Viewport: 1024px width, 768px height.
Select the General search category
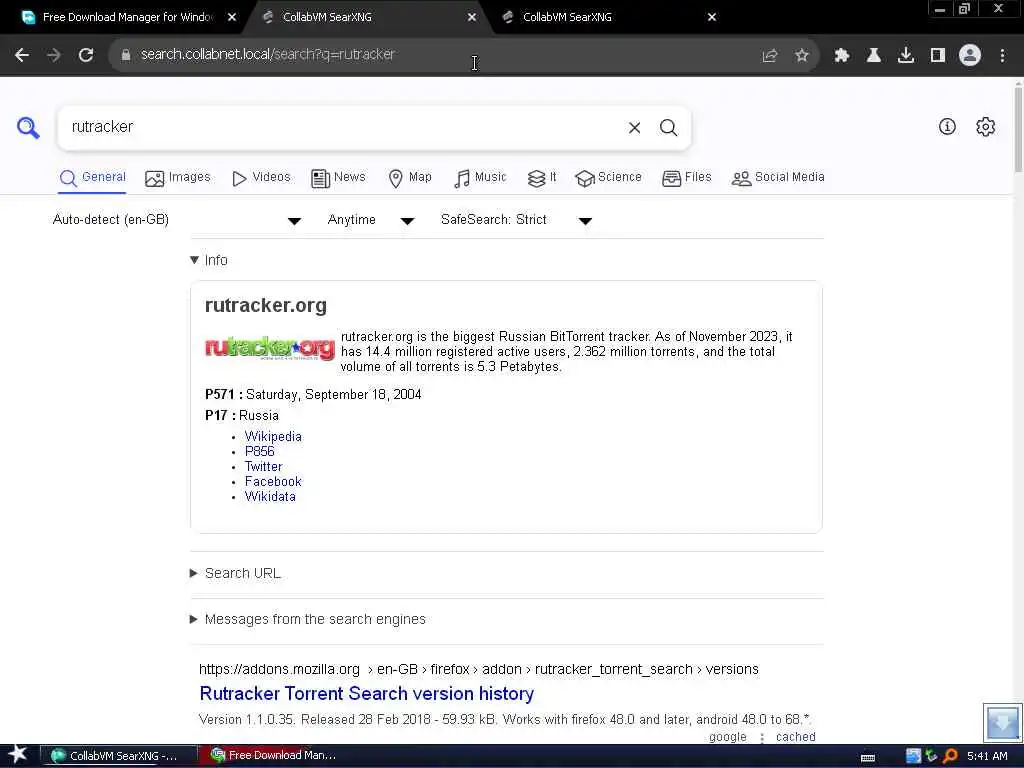(92, 178)
